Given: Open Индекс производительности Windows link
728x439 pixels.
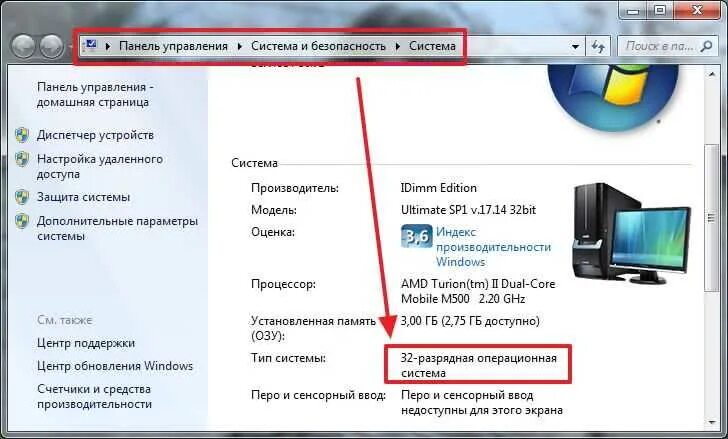Looking at the screenshot, I should (493, 247).
